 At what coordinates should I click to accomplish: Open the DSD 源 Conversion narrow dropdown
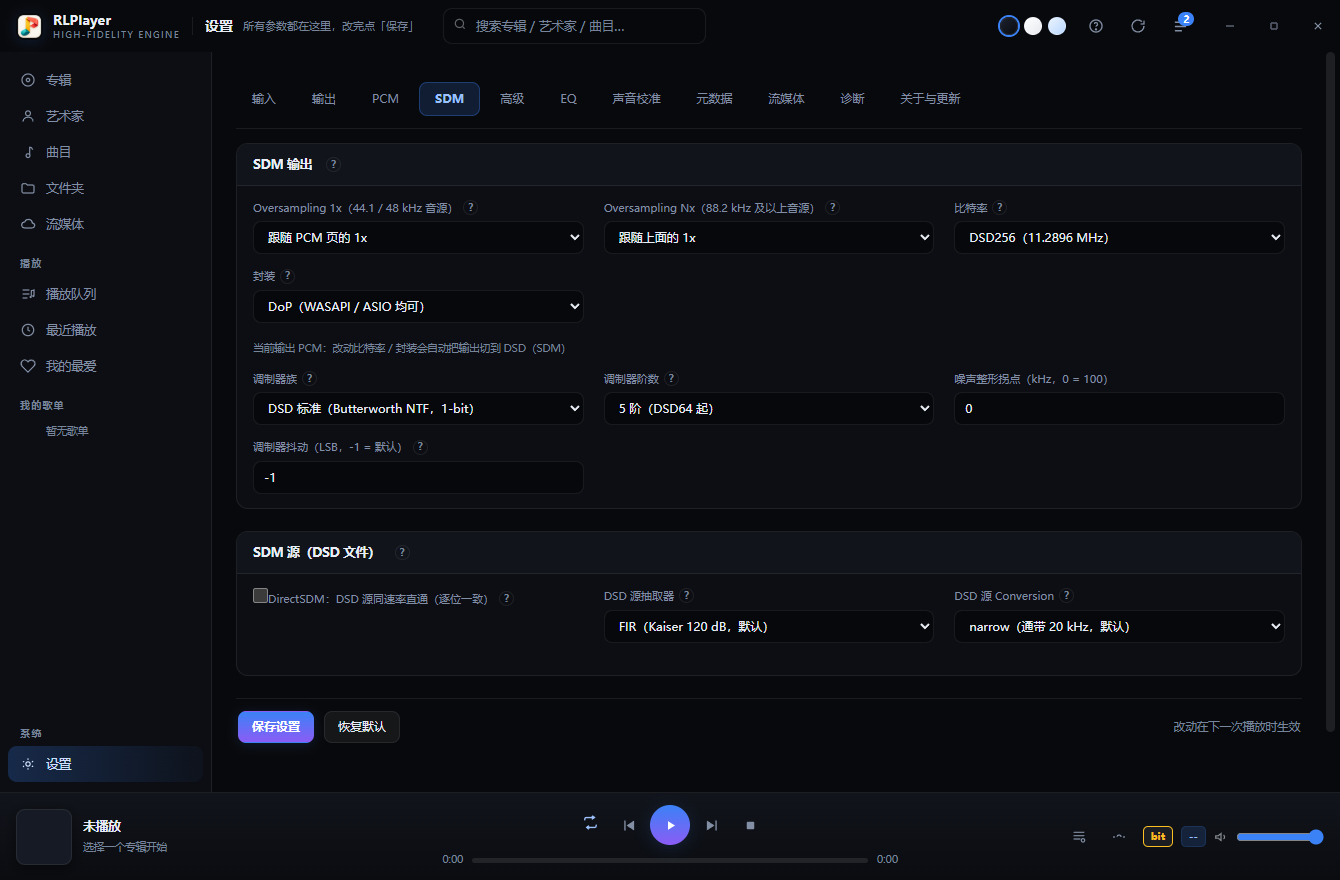(x=1119, y=627)
